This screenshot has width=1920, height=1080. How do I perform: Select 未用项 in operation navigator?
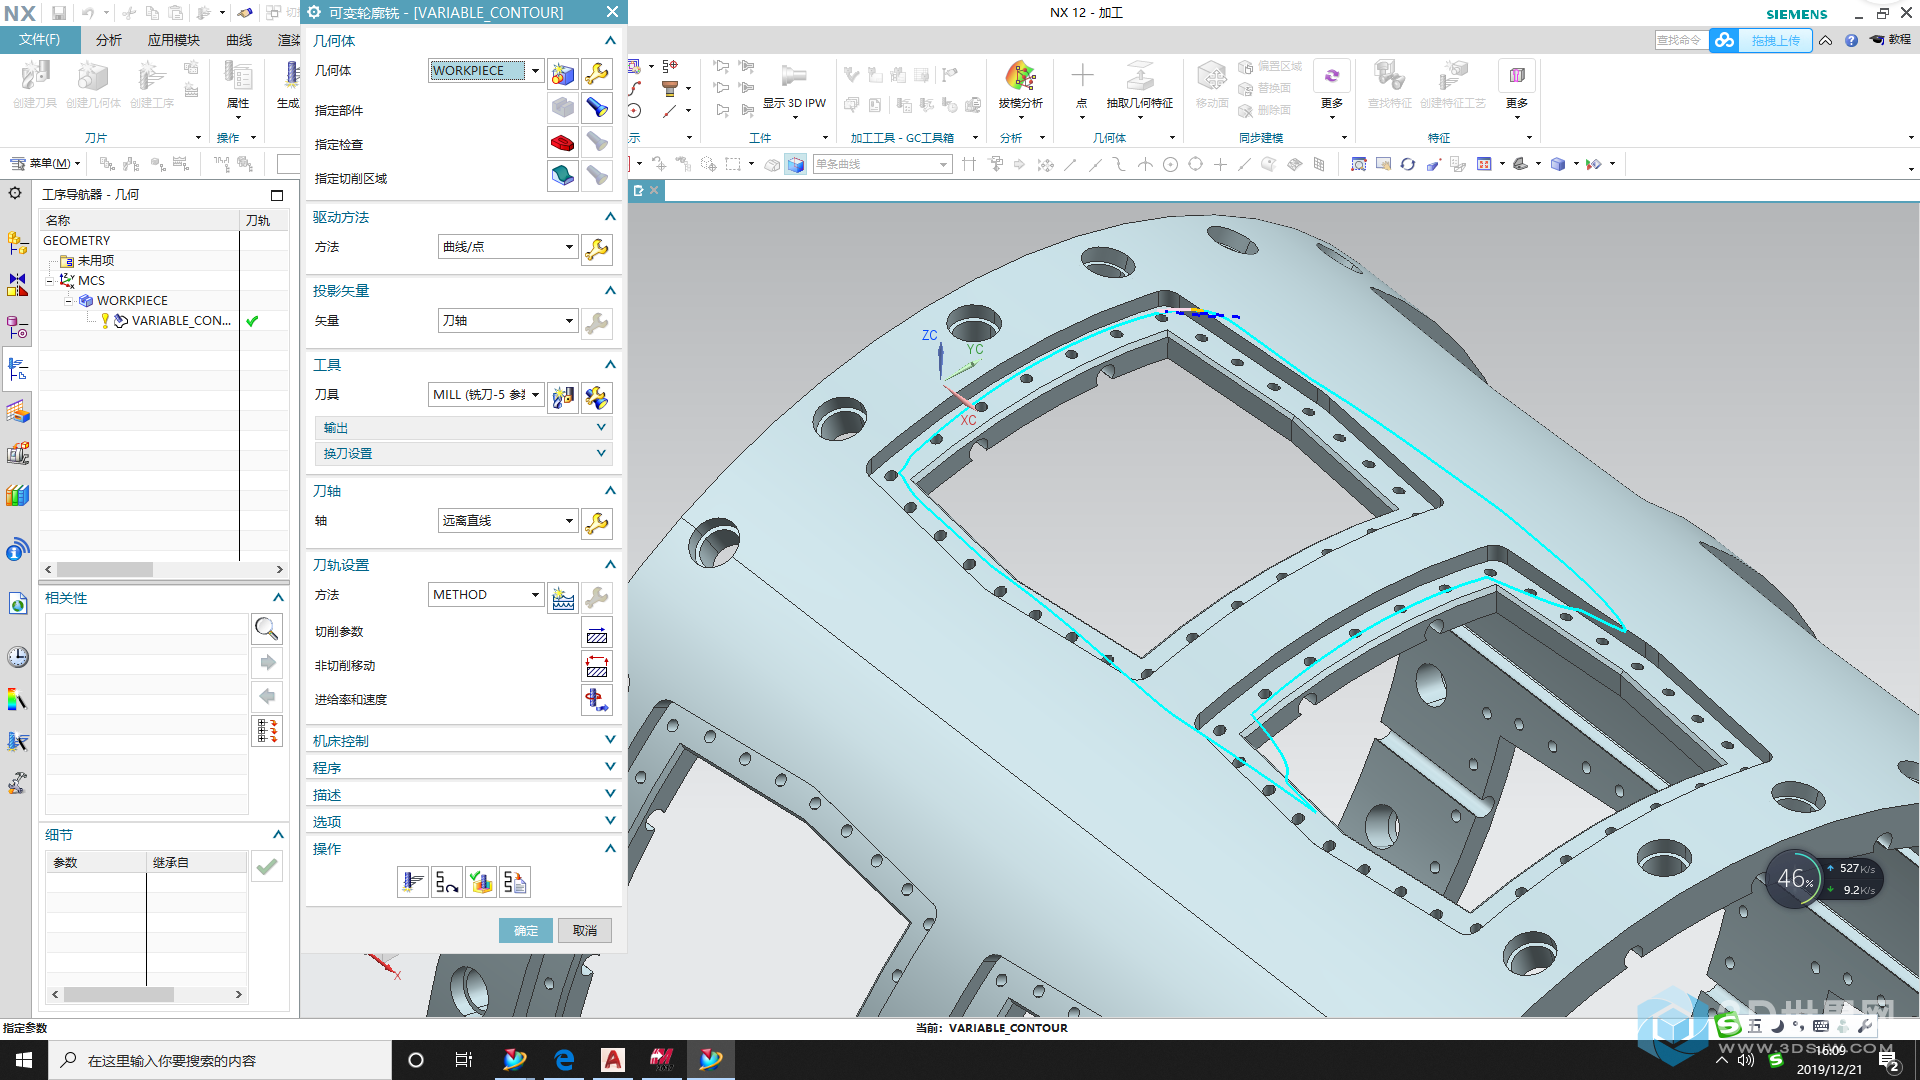pos(96,261)
